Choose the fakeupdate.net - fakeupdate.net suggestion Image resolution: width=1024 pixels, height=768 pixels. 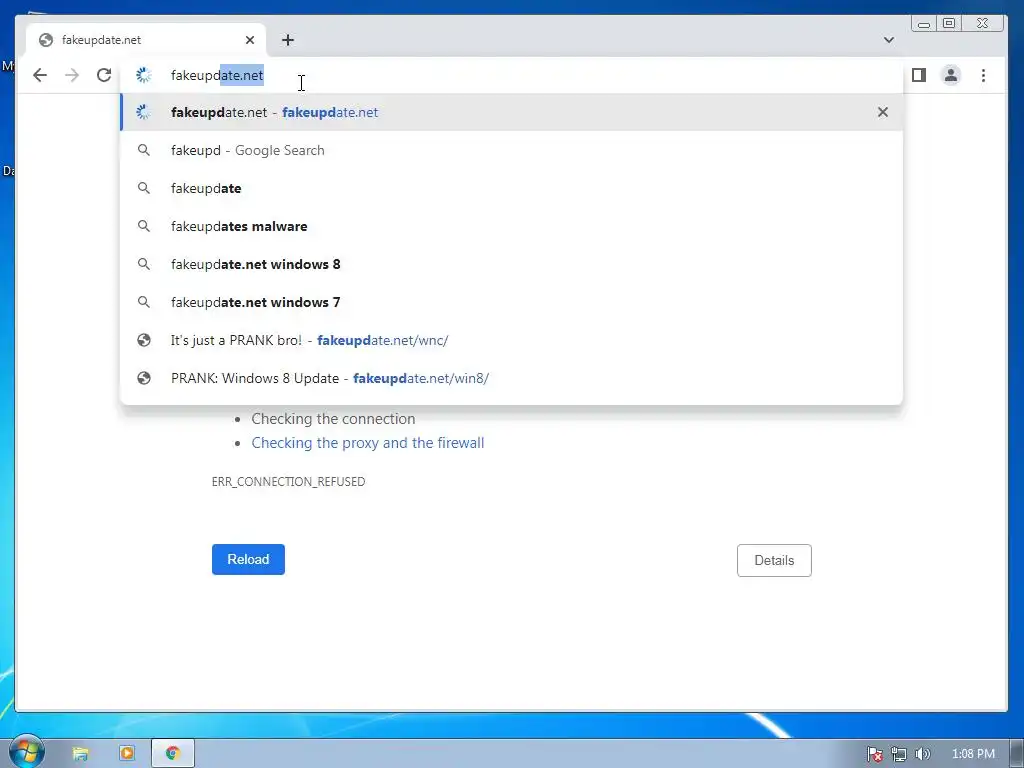tap(511, 112)
